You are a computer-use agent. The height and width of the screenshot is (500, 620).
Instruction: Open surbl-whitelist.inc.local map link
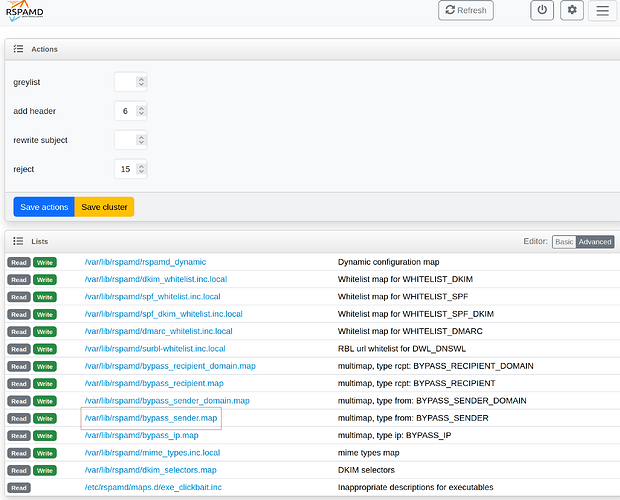click(x=155, y=349)
